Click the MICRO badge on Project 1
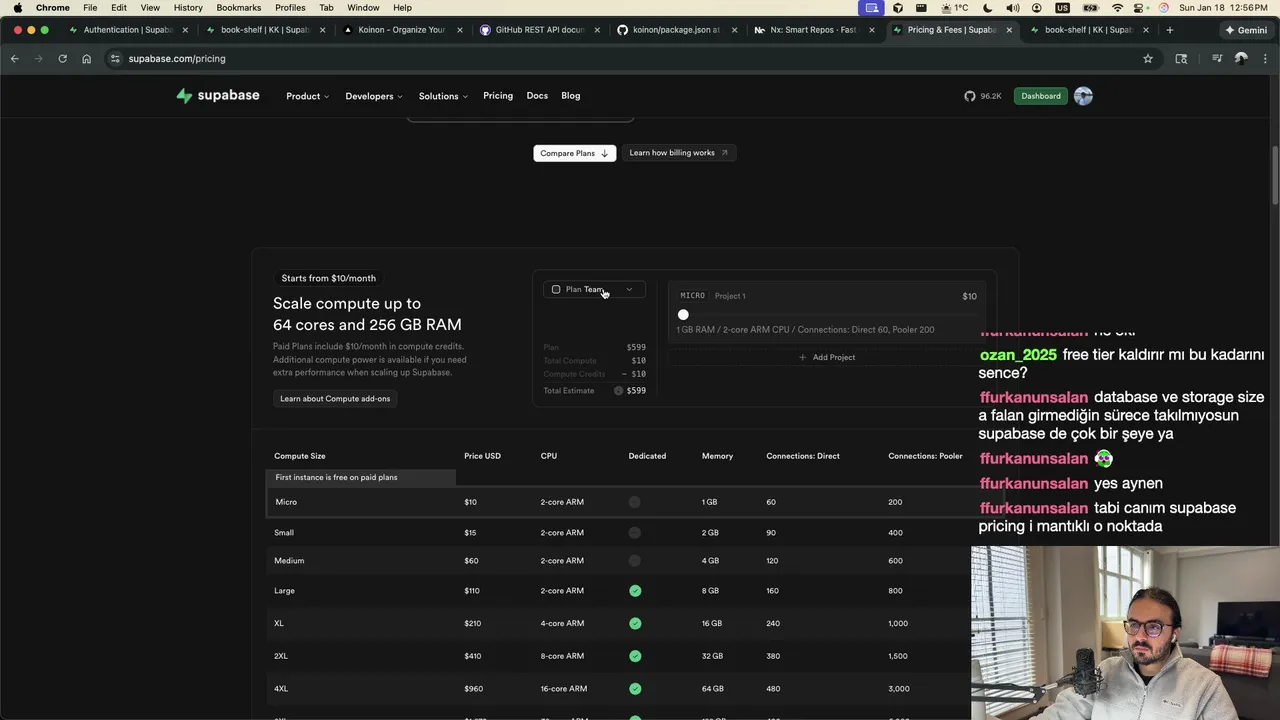Image resolution: width=1280 pixels, height=720 pixels. pyautogui.click(x=693, y=296)
